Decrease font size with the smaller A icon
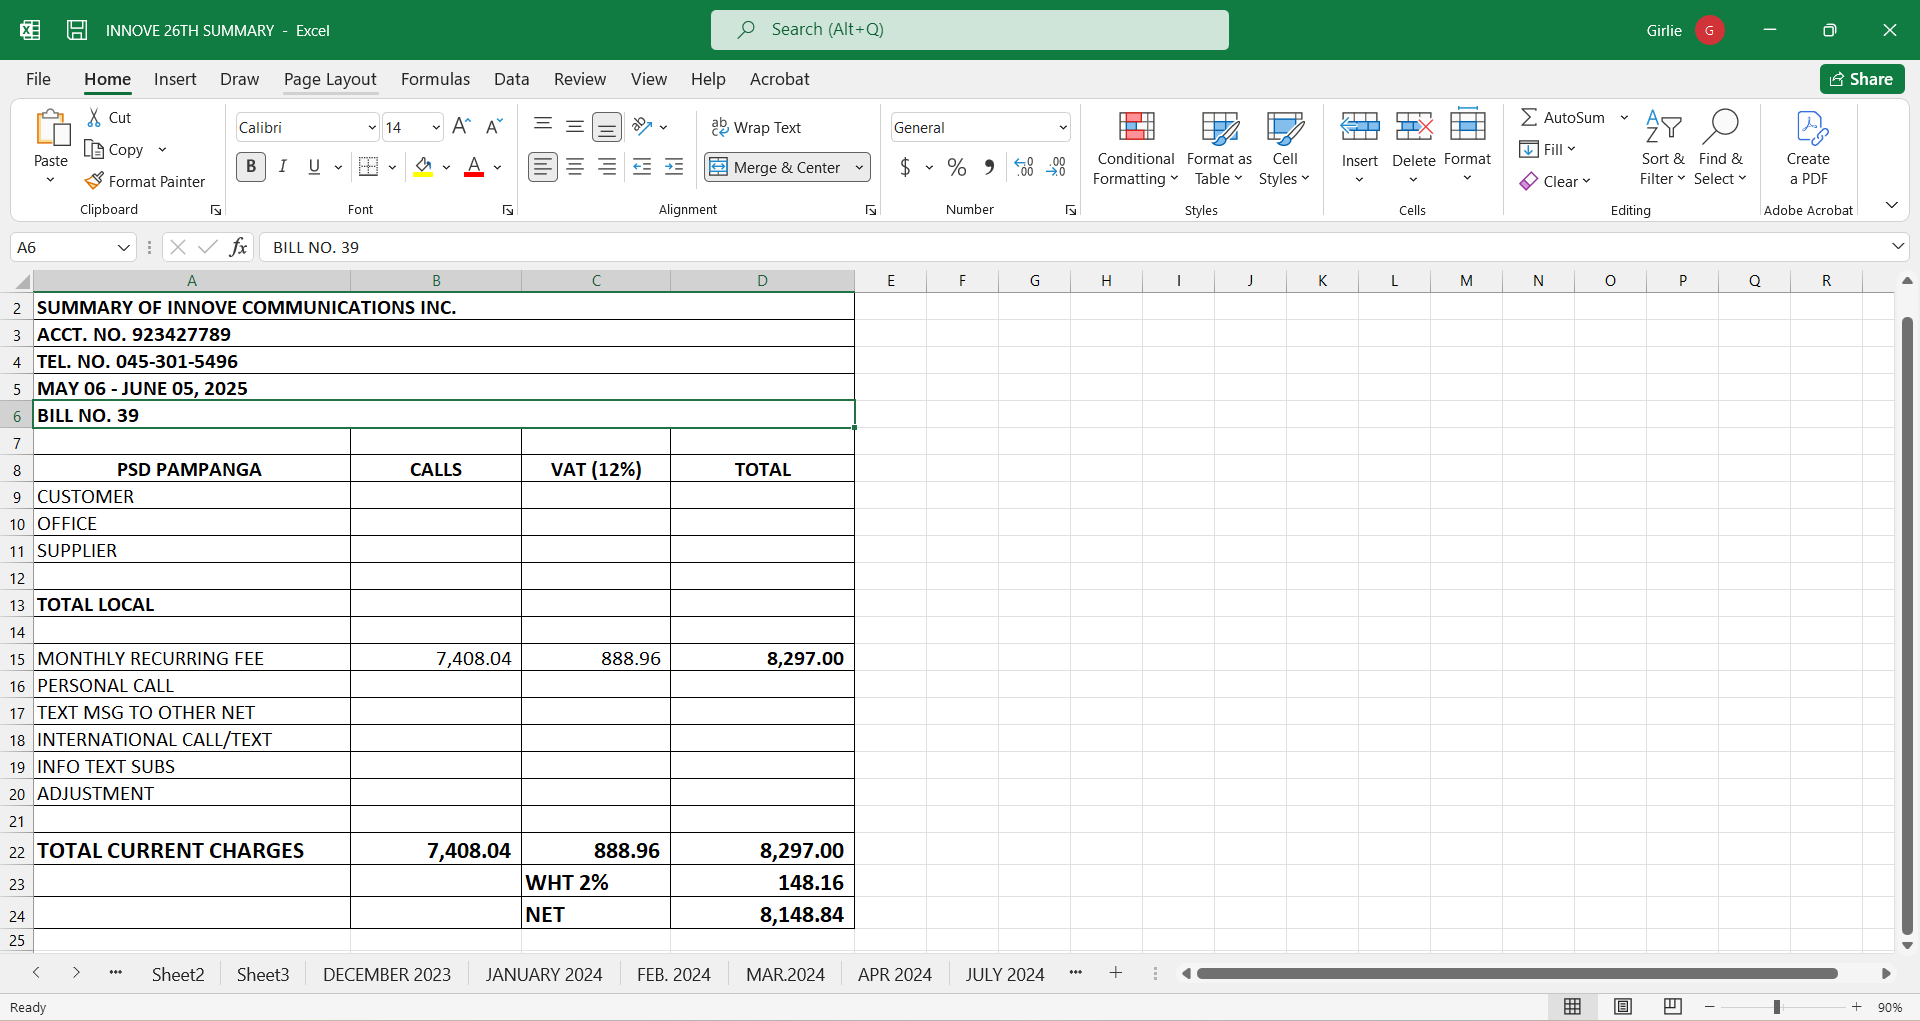Image resolution: width=1920 pixels, height=1021 pixels. 494,127
